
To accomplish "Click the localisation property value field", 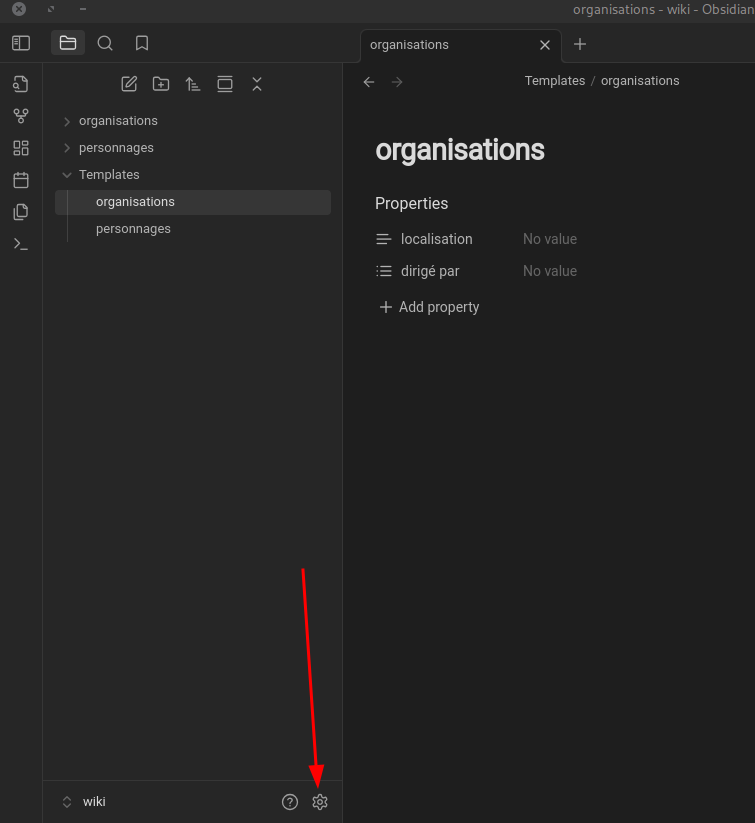I will click(x=550, y=240).
